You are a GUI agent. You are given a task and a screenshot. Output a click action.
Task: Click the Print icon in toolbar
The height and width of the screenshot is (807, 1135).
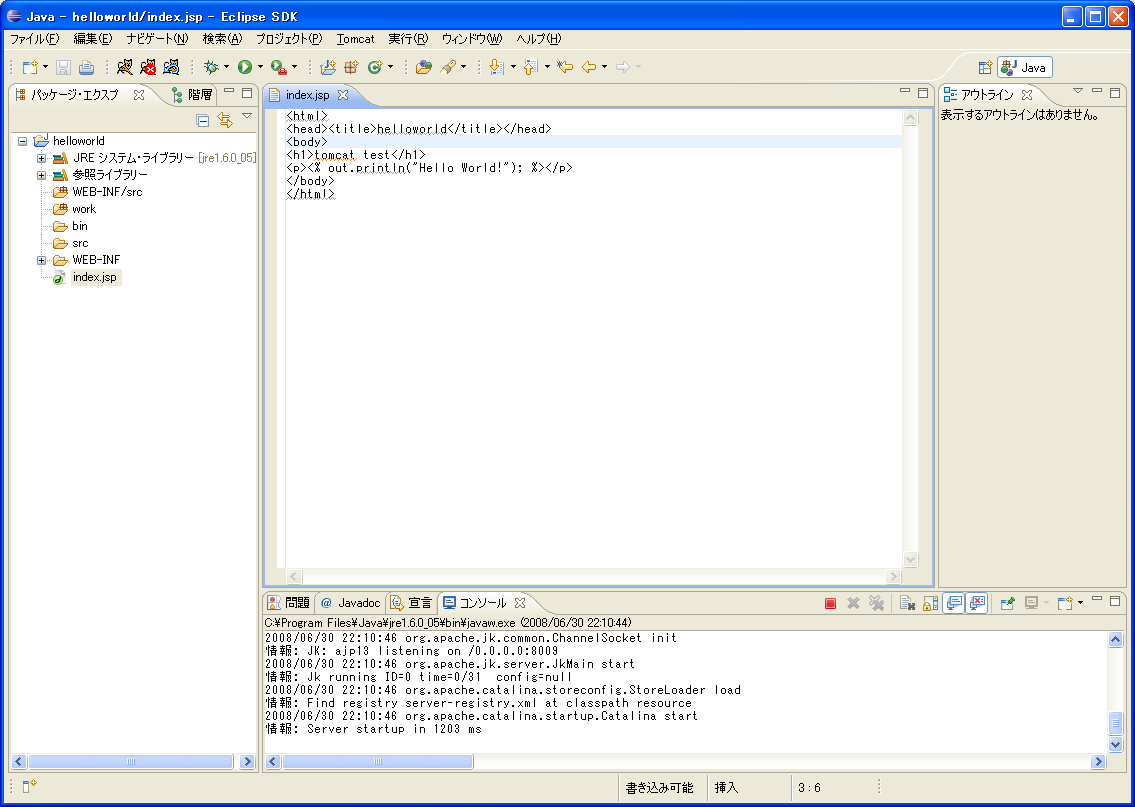(86, 67)
